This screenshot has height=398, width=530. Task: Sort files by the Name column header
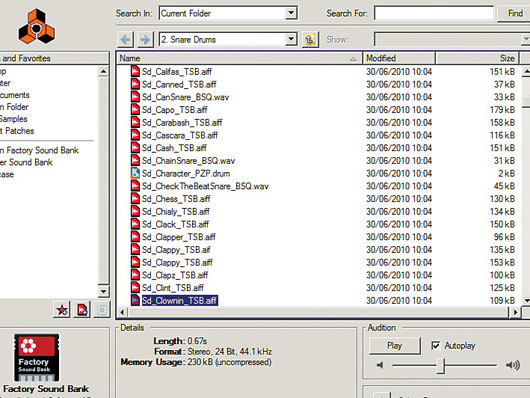pyautogui.click(x=239, y=58)
